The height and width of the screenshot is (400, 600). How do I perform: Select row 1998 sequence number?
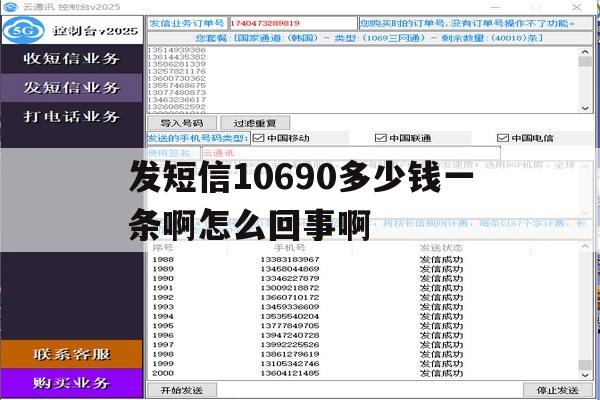163,354
